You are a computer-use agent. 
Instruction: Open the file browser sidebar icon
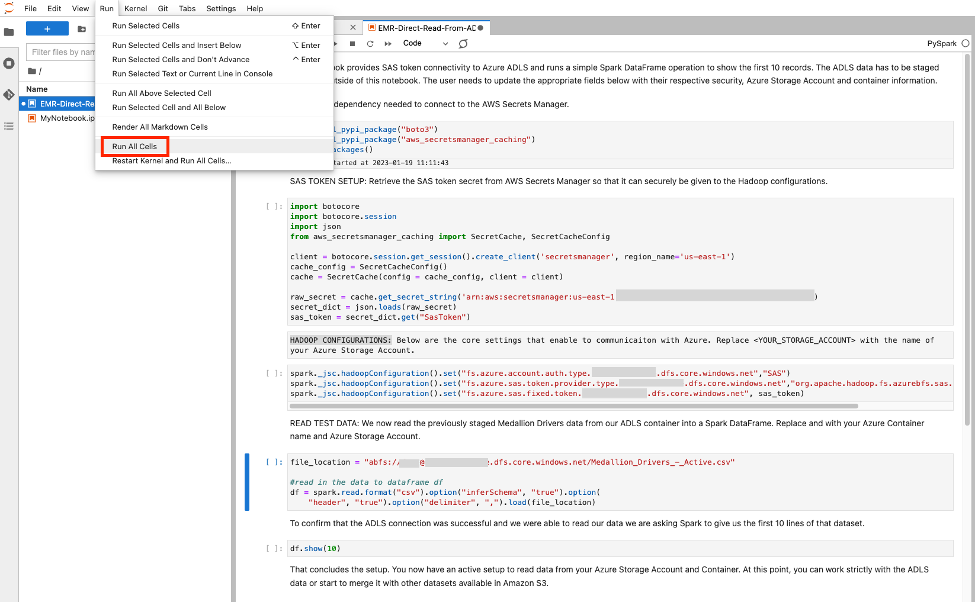(x=9, y=31)
